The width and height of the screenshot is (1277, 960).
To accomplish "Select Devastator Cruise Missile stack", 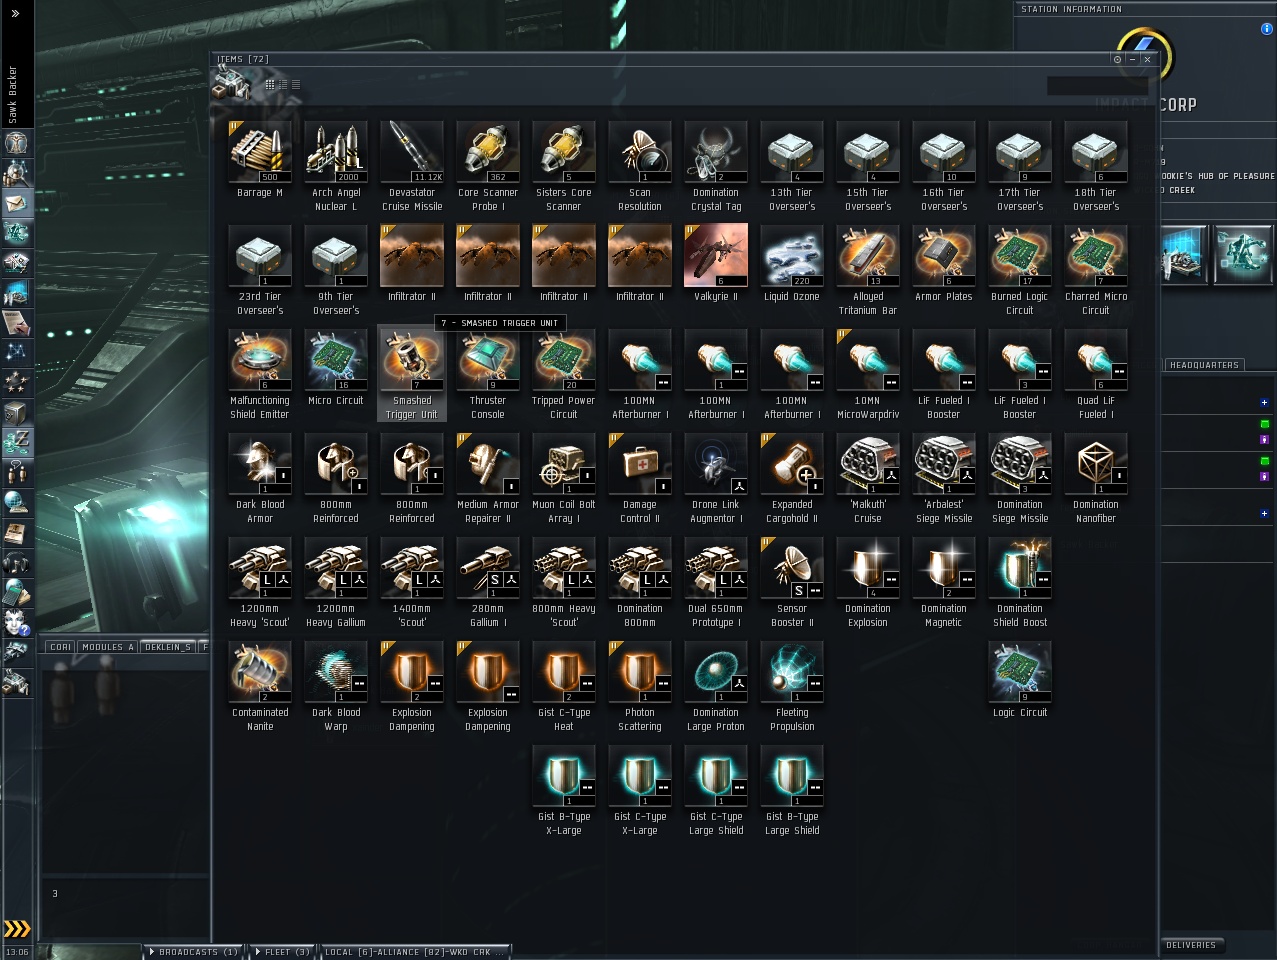I will tap(412, 153).
